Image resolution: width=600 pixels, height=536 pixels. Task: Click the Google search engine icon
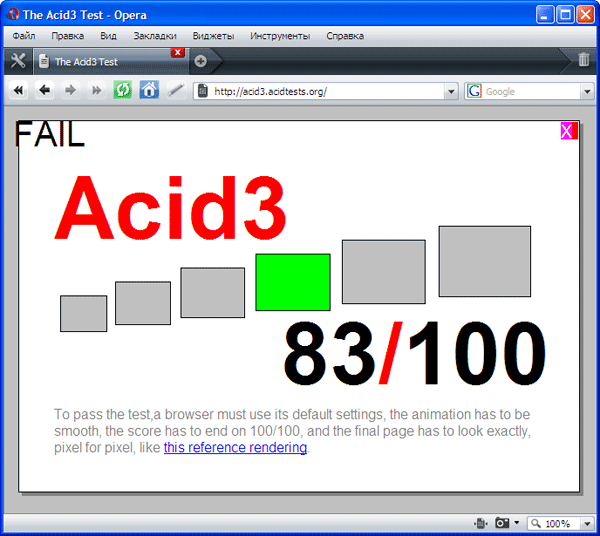474,91
